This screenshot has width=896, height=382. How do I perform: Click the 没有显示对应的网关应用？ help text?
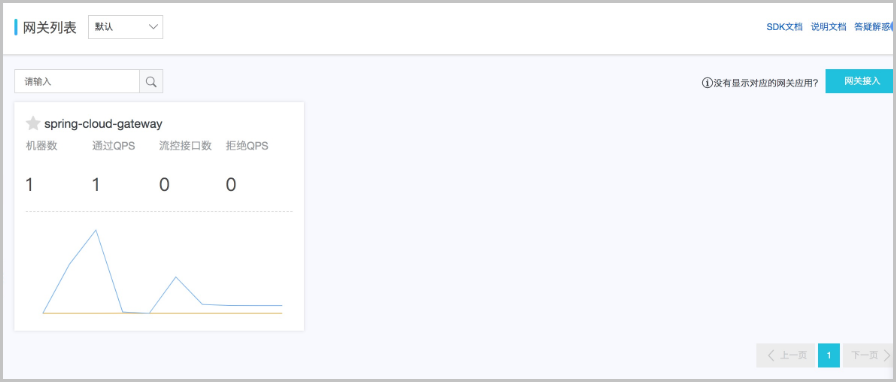click(x=766, y=82)
